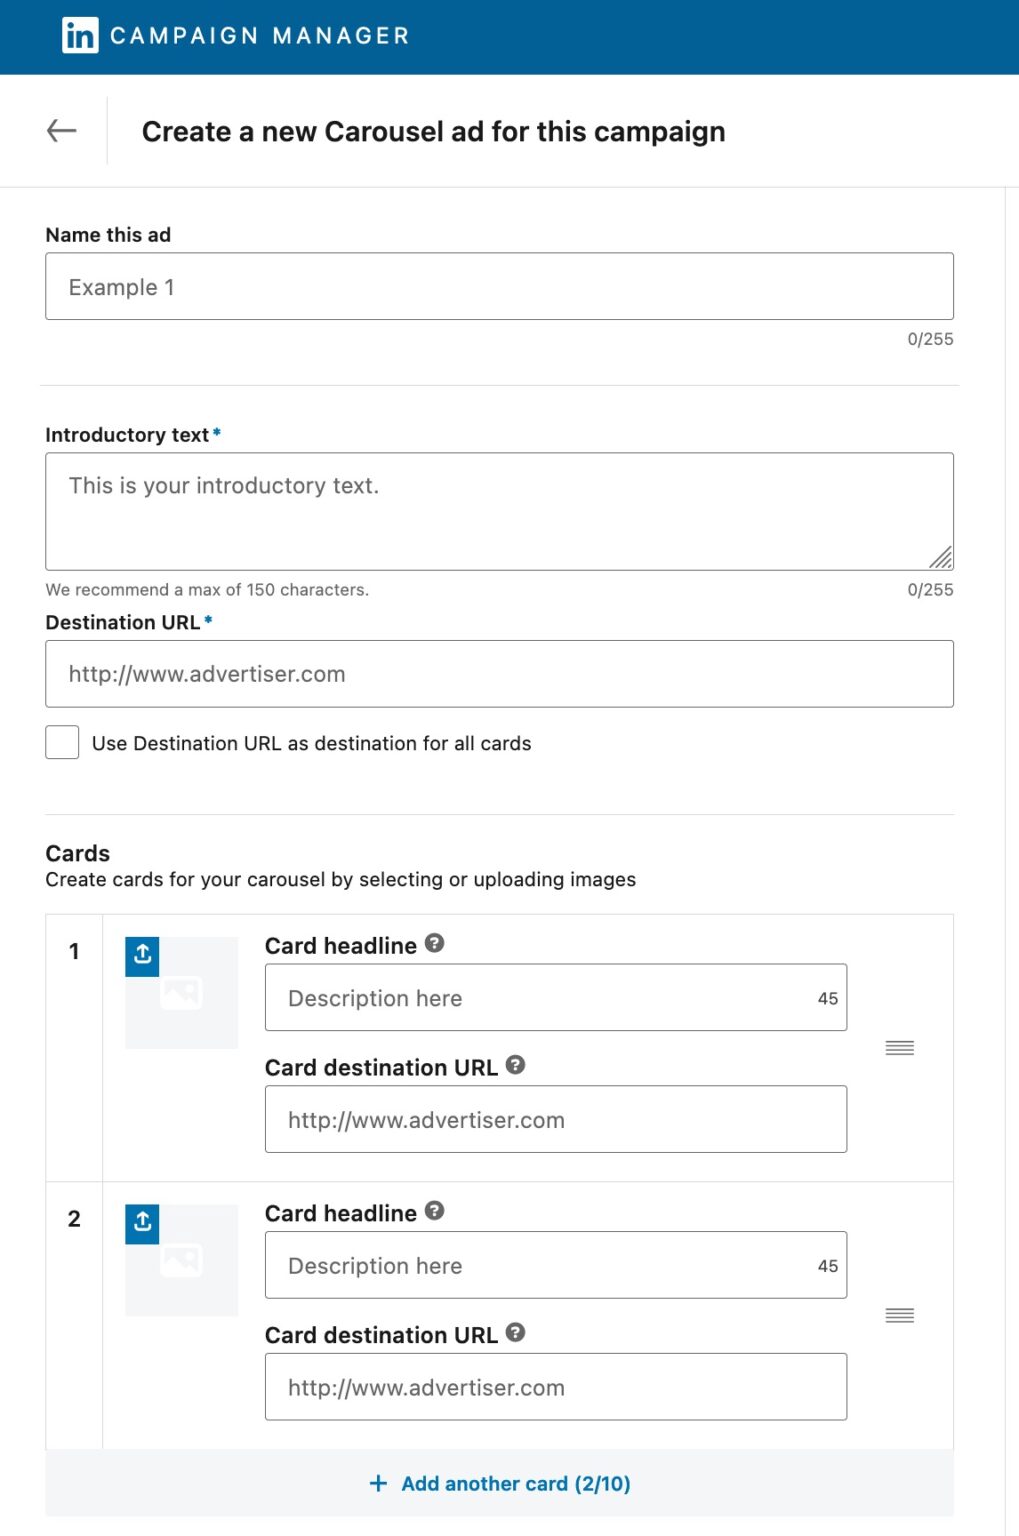Enable Use Destination URL for all cards
The width and height of the screenshot is (1019, 1536).
pos(62,742)
